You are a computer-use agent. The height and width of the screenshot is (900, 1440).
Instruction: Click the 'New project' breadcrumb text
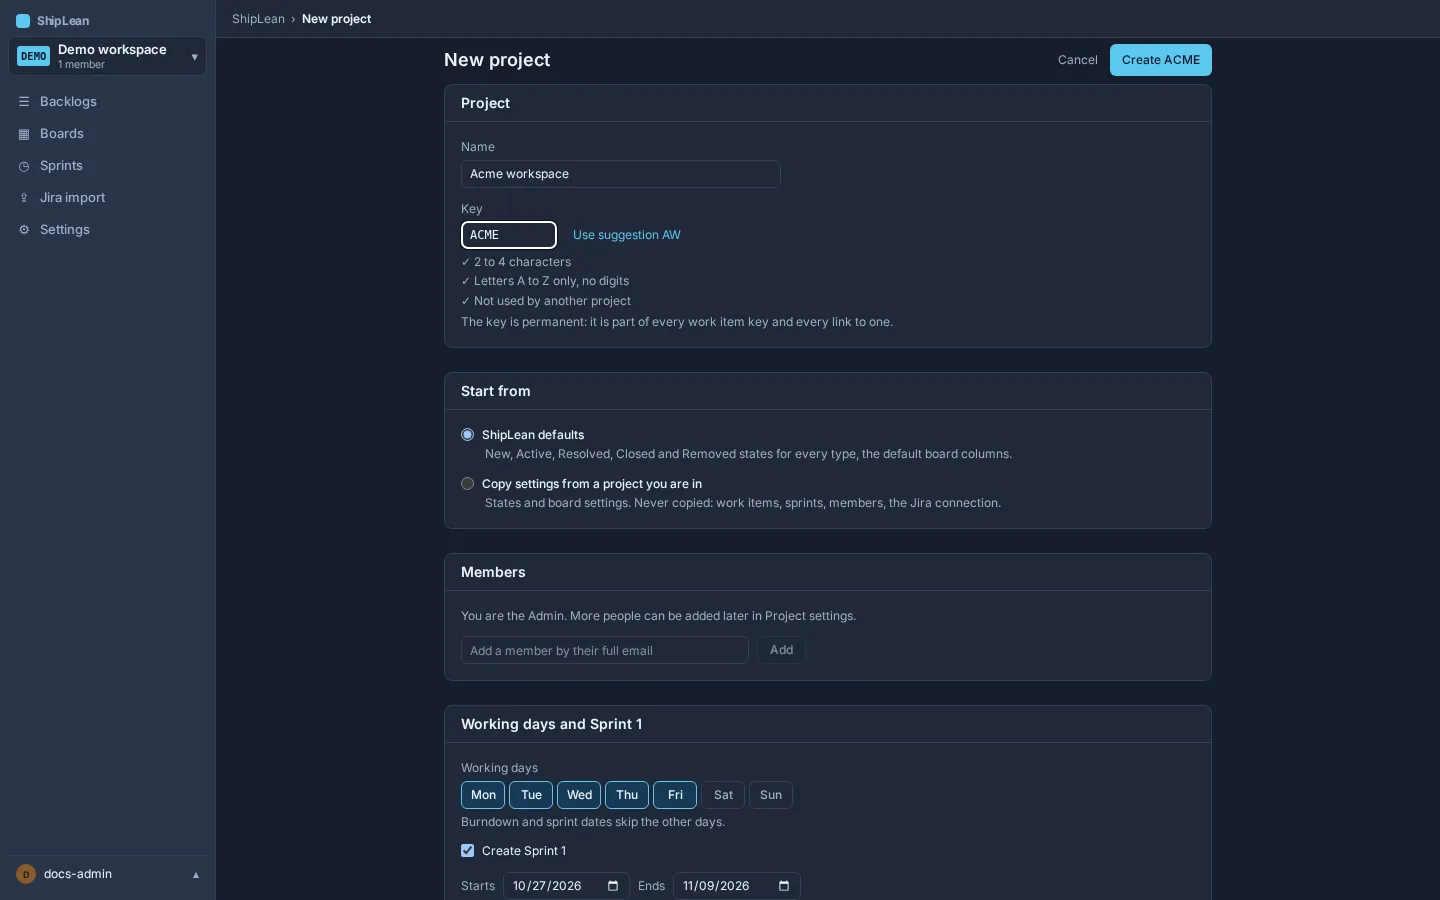pos(337,19)
